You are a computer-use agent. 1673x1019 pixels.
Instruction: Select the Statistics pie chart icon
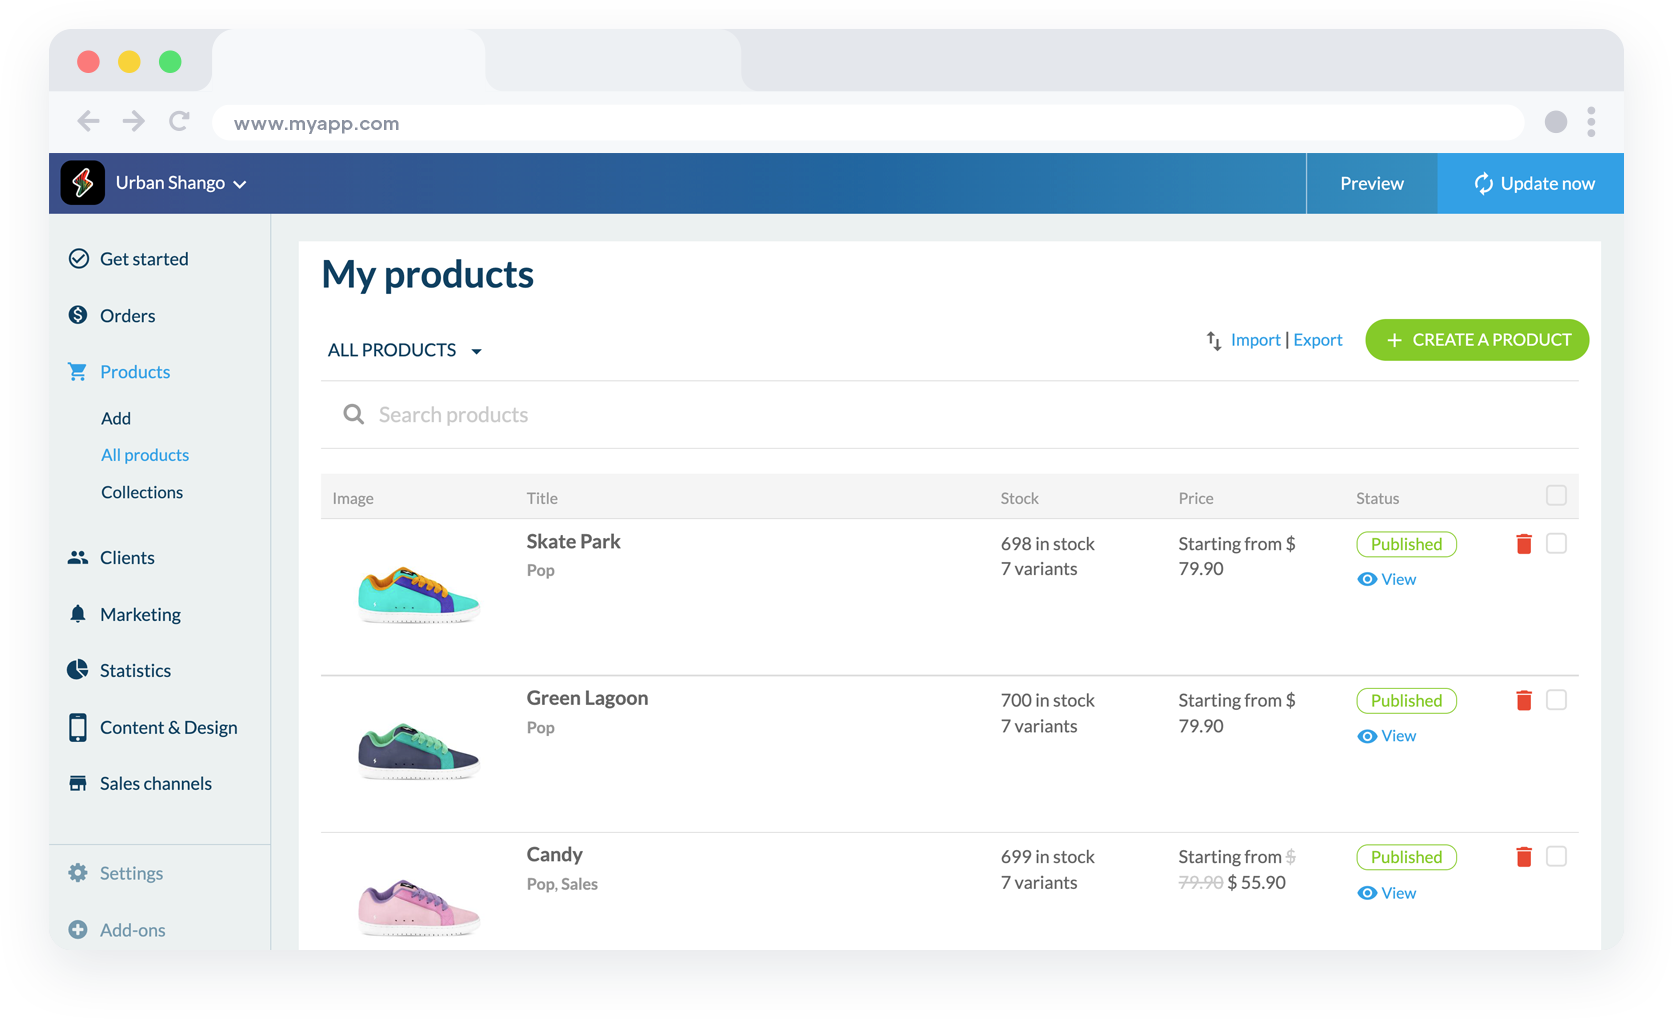tap(78, 669)
